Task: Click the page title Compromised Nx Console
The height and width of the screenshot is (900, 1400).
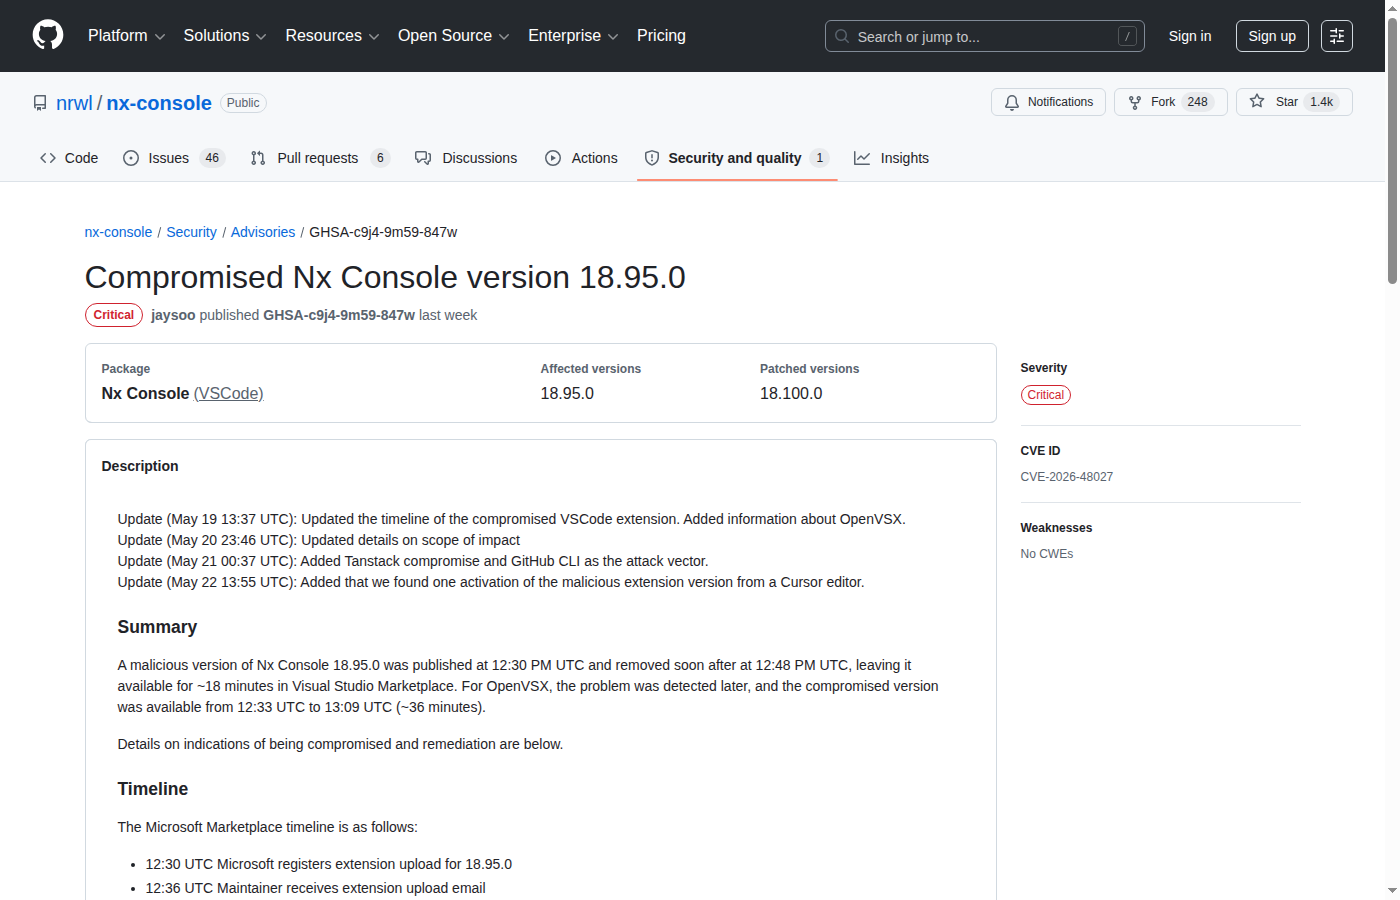Action: [385, 277]
